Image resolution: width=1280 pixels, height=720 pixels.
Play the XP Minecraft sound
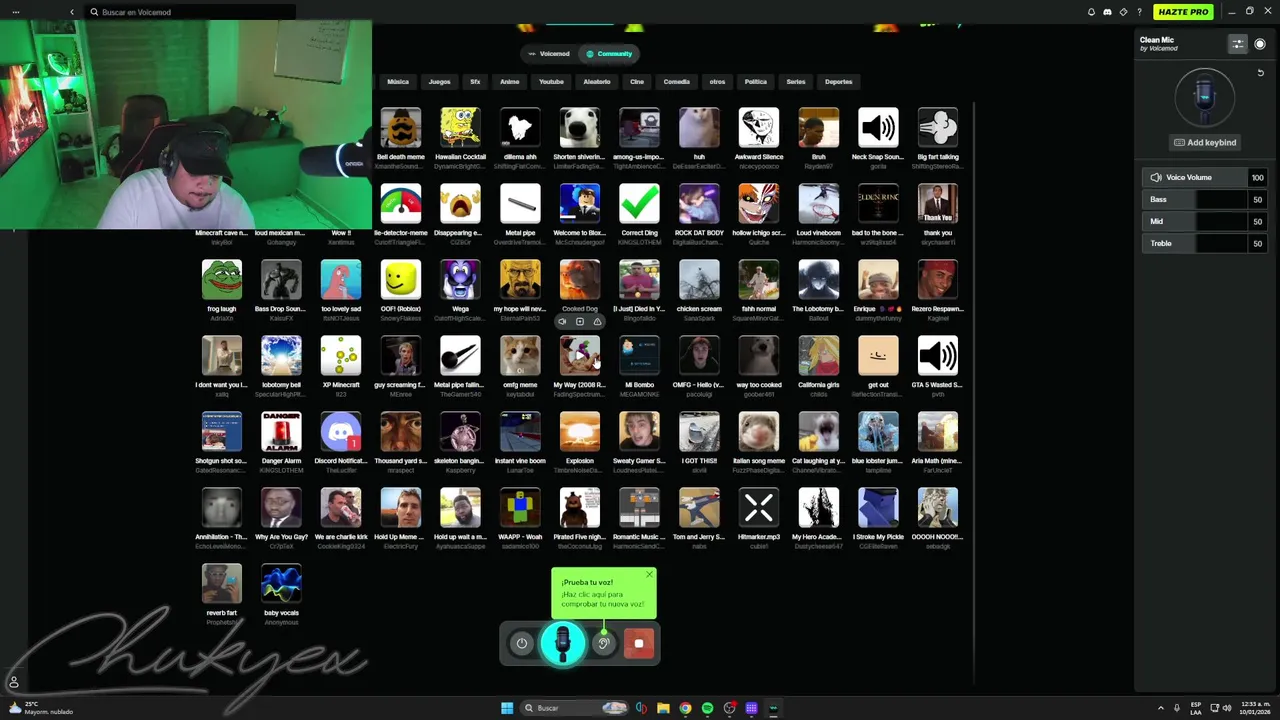[340, 356]
